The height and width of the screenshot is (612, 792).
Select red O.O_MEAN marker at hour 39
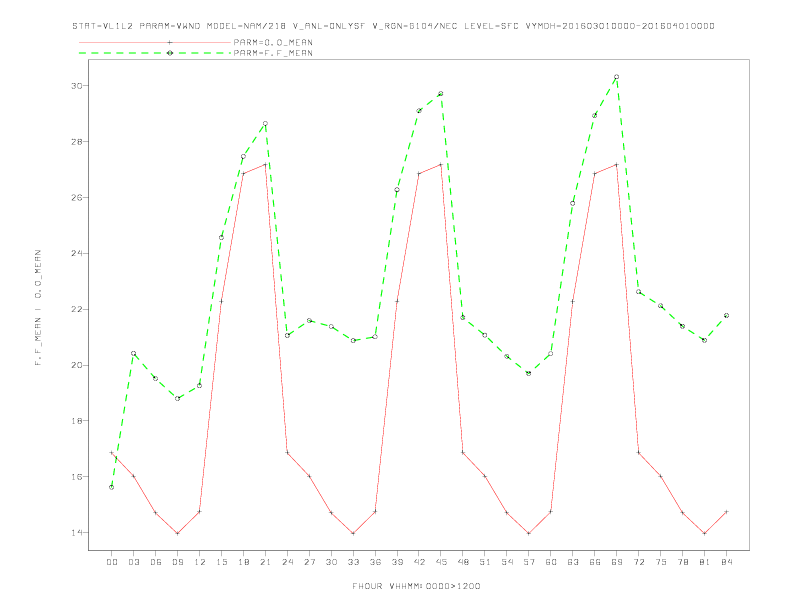point(397,301)
